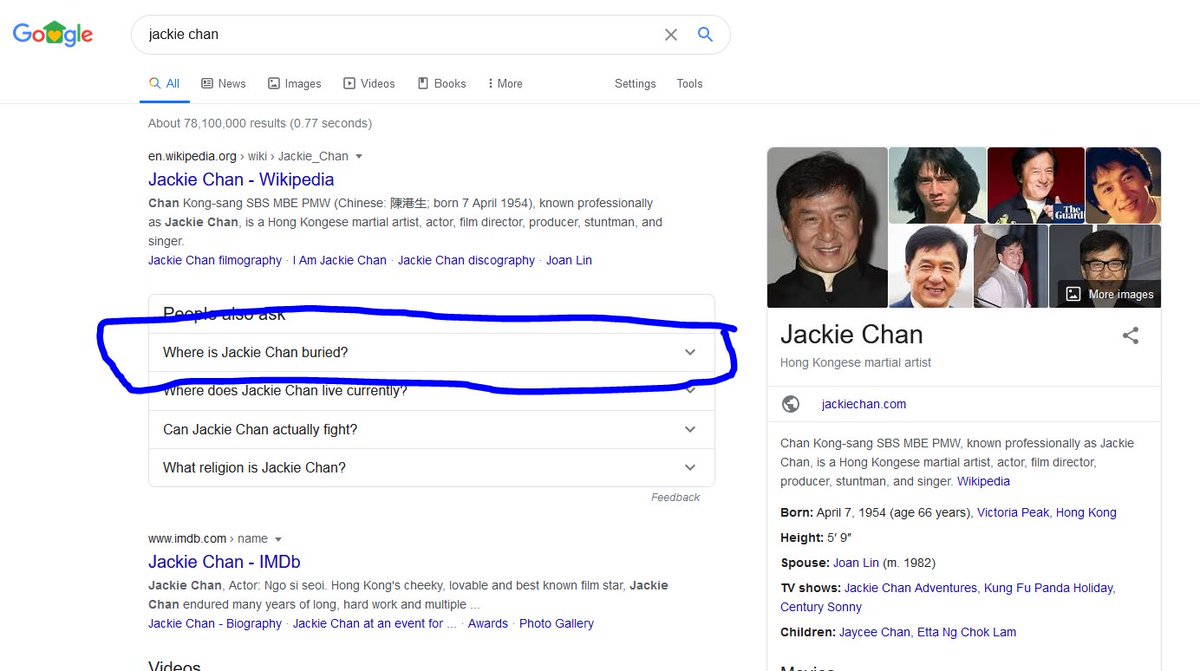Open the More search options menu
This screenshot has height=671, width=1200.
[x=505, y=84]
